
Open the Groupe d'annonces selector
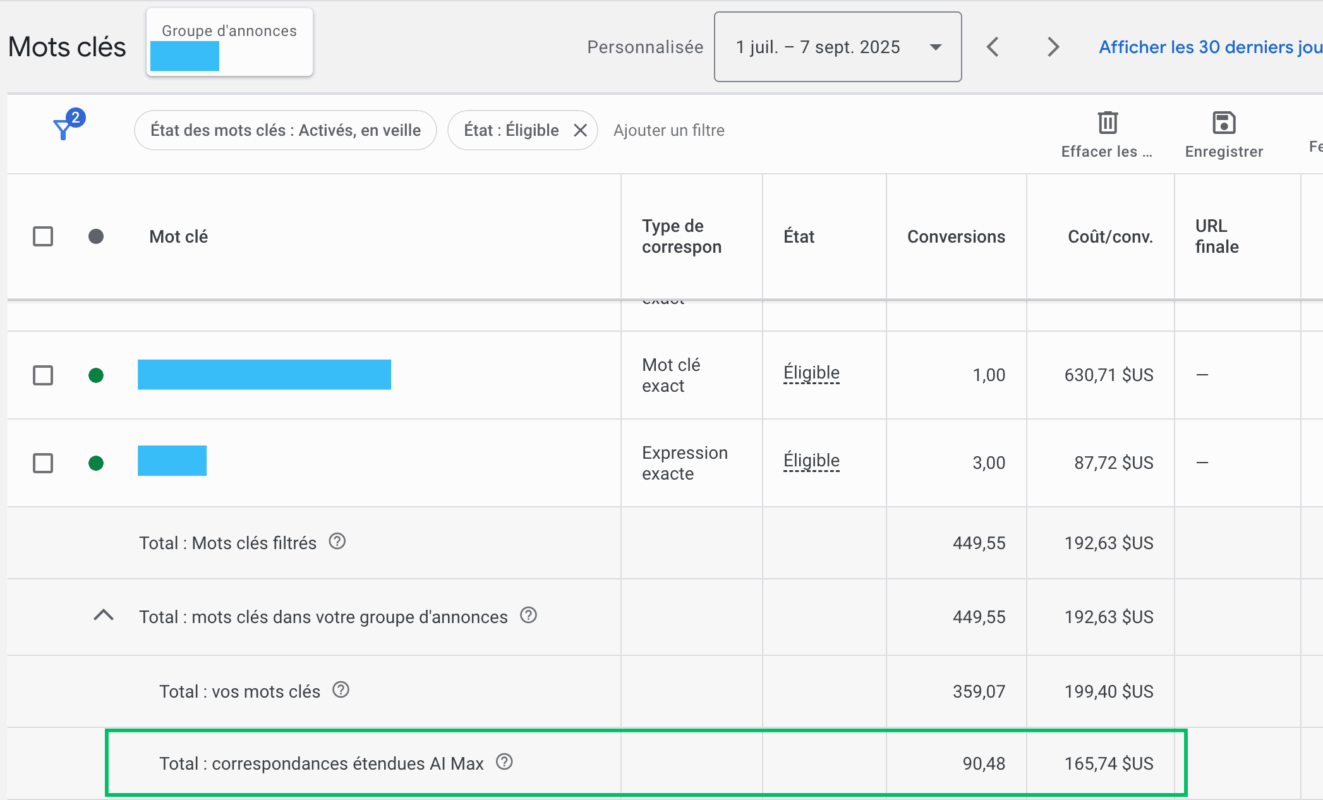point(229,42)
